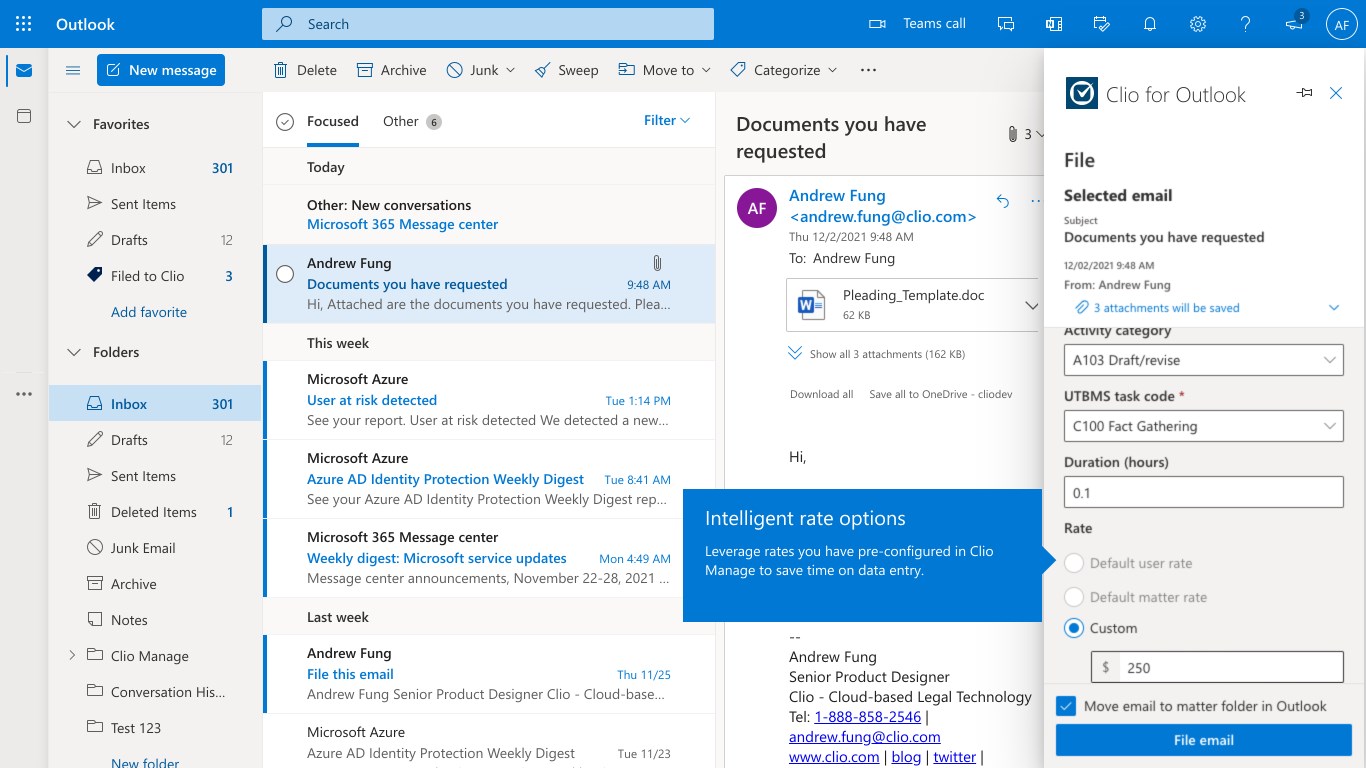Open the Junk Email folder

pos(155,548)
